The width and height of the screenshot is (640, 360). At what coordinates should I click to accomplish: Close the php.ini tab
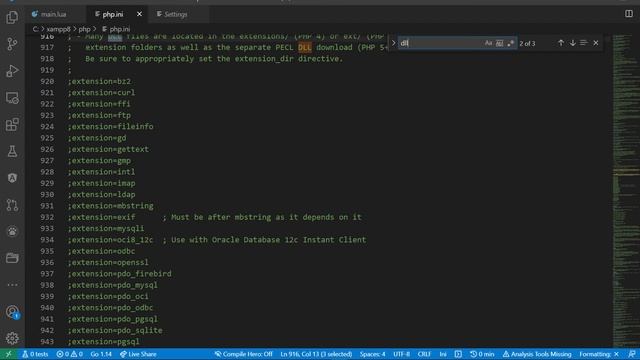[x=139, y=14]
